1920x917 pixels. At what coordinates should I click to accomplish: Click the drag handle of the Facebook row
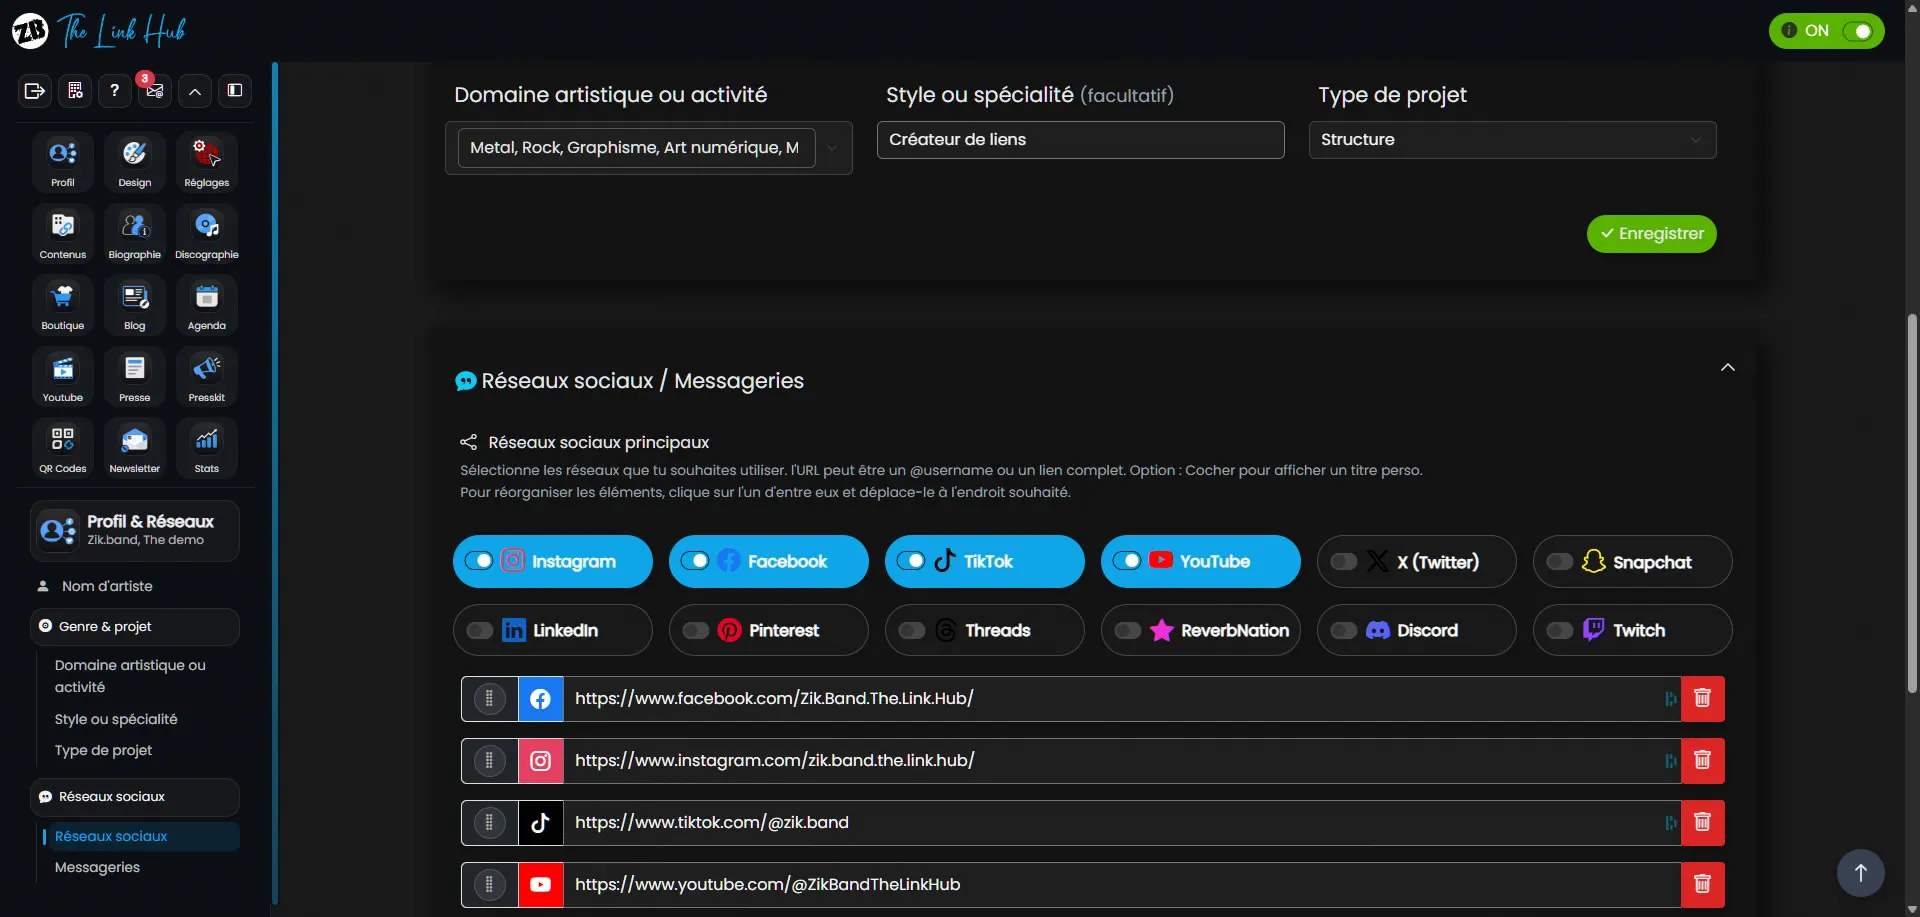[489, 699]
